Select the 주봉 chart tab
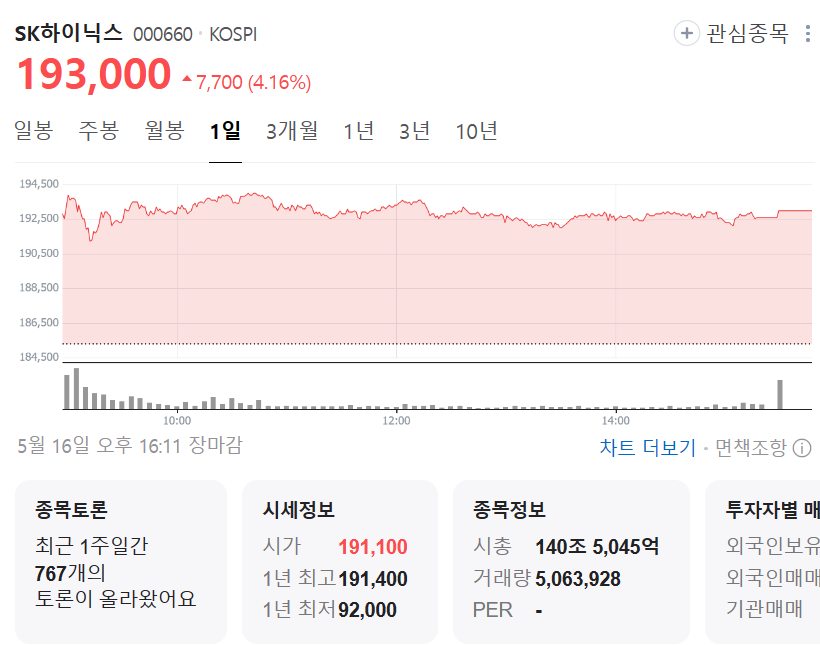The image size is (820, 645). pos(99,131)
